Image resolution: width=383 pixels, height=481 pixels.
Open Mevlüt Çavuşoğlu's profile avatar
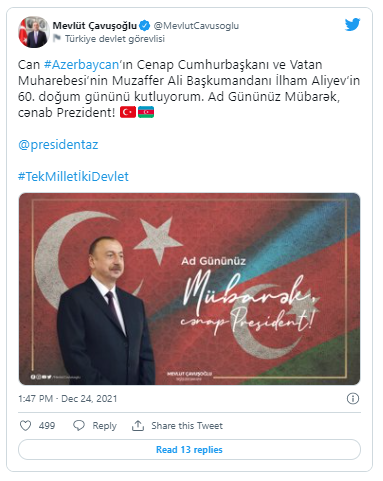pos(34,32)
